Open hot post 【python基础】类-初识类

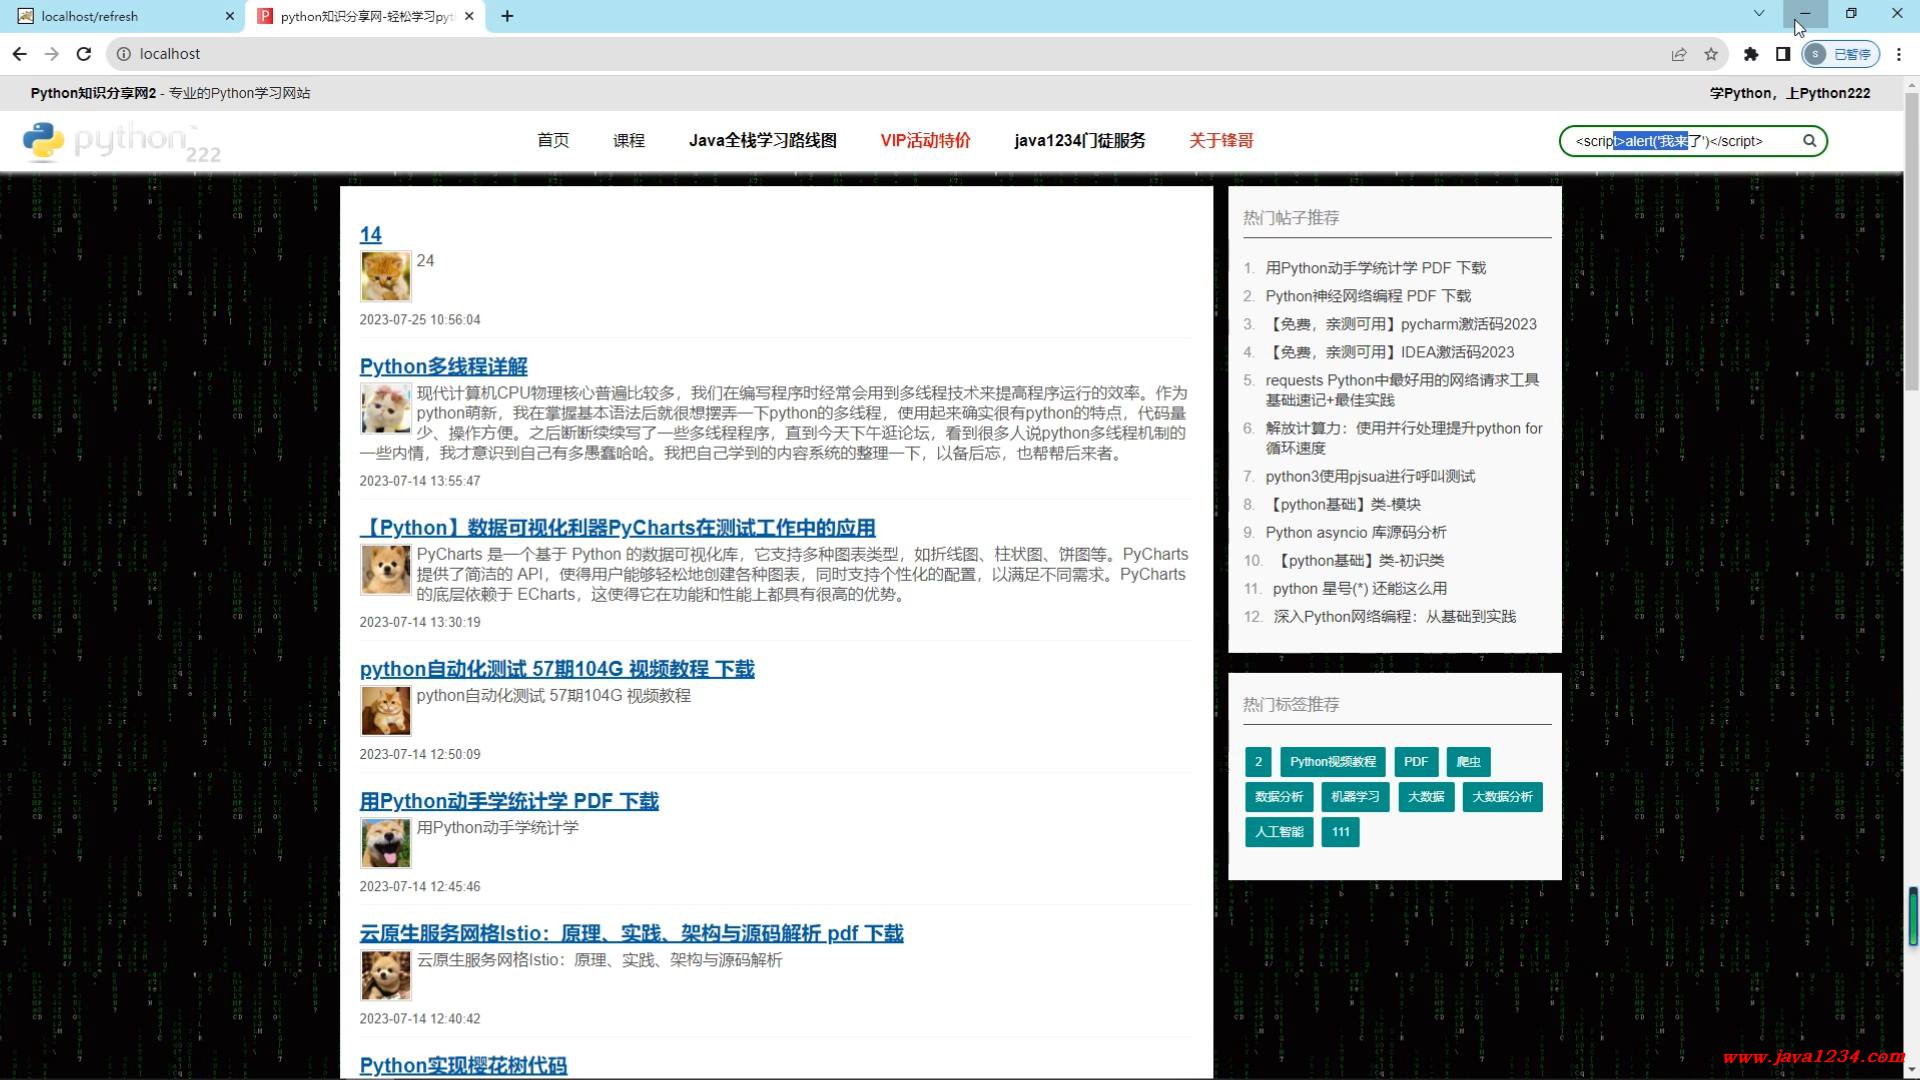click(x=1358, y=560)
